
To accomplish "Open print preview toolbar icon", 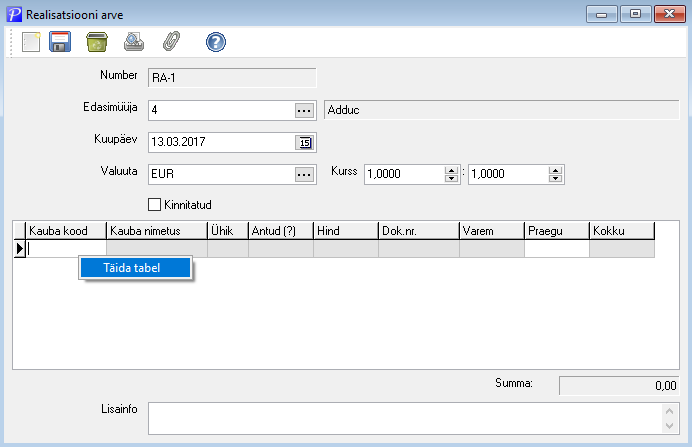I will pyautogui.click(x=134, y=42).
